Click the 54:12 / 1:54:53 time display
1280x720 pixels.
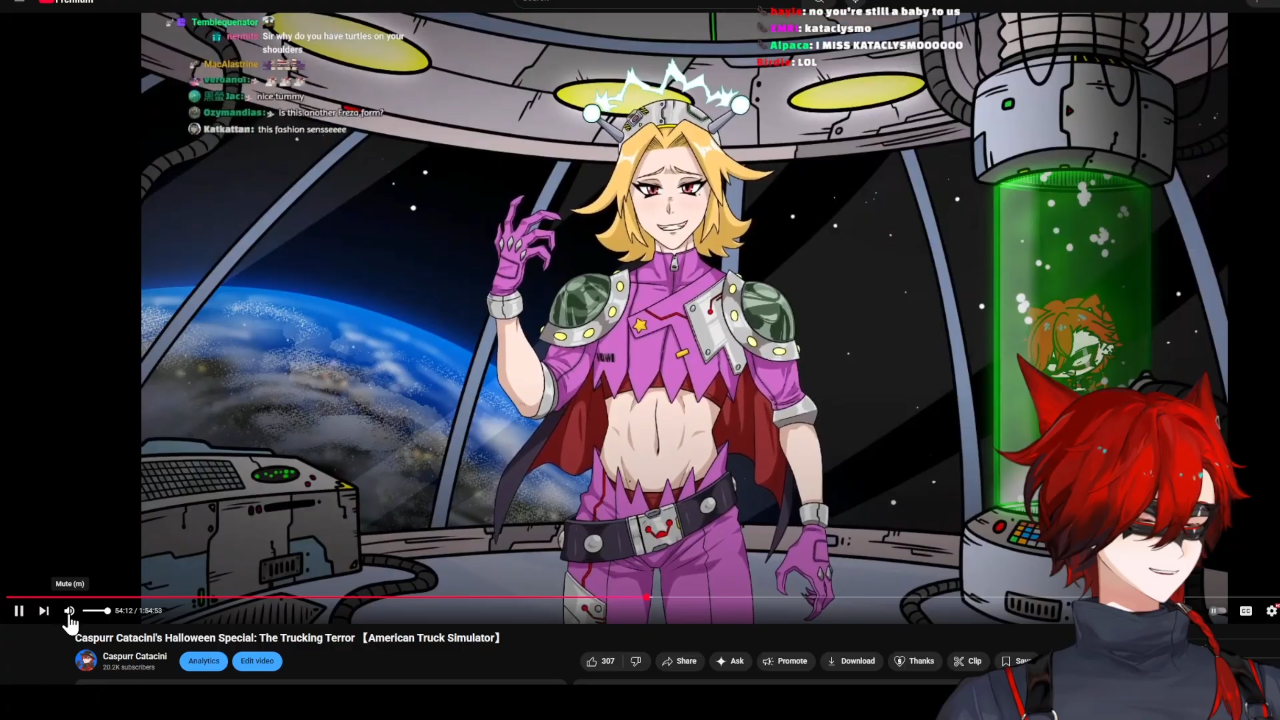point(138,611)
